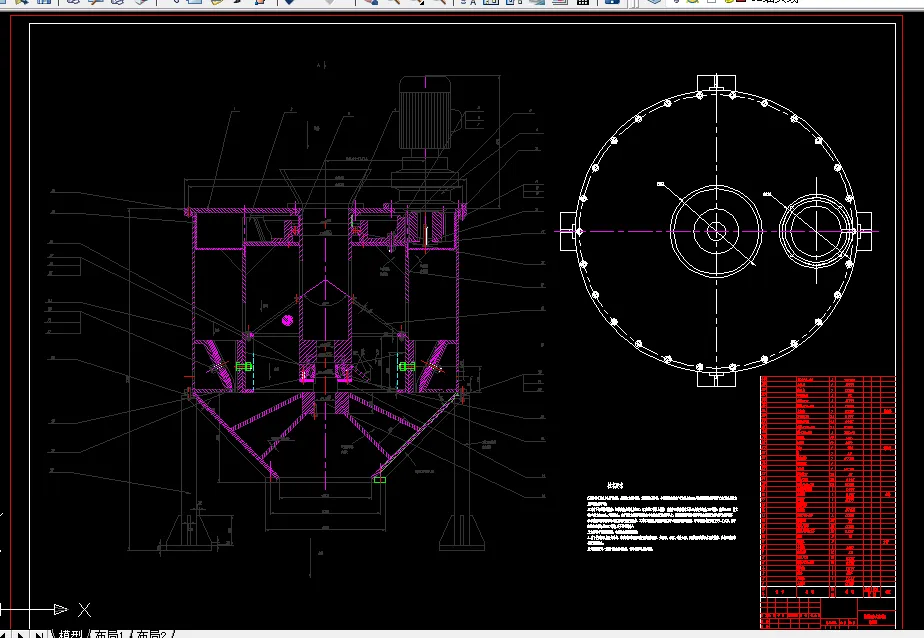Open the 布局2 layout tab
Viewport: 924px width, 638px height.
[x=151, y=634]
